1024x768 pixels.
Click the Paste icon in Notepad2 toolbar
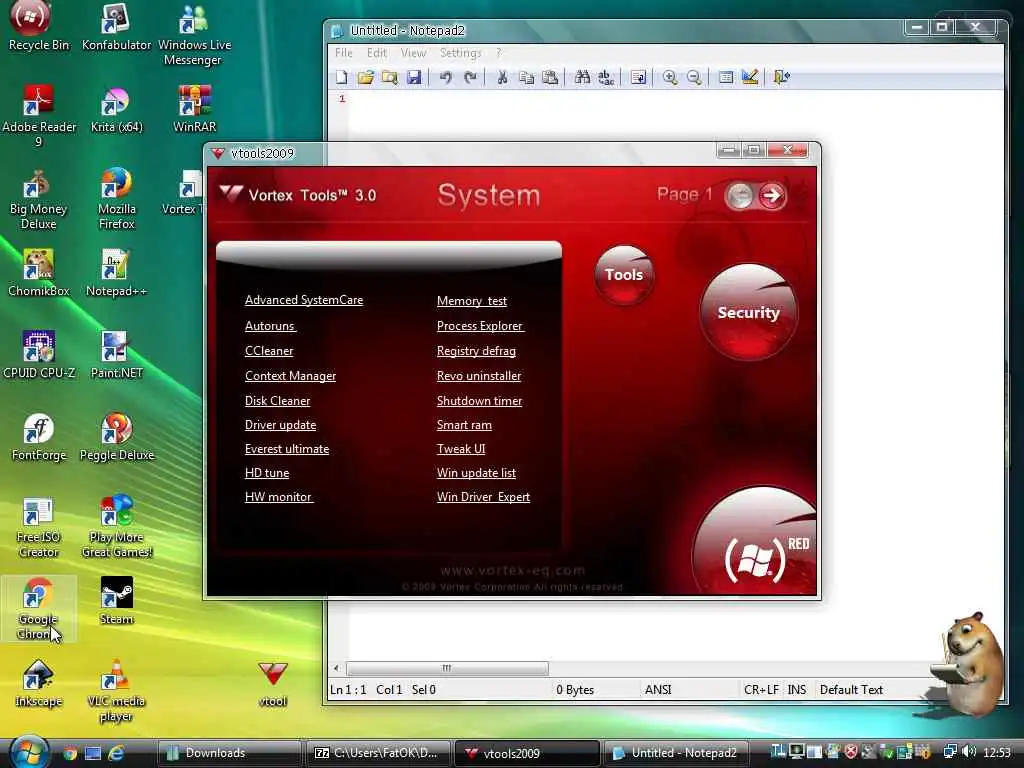click(x=551, y=77)
